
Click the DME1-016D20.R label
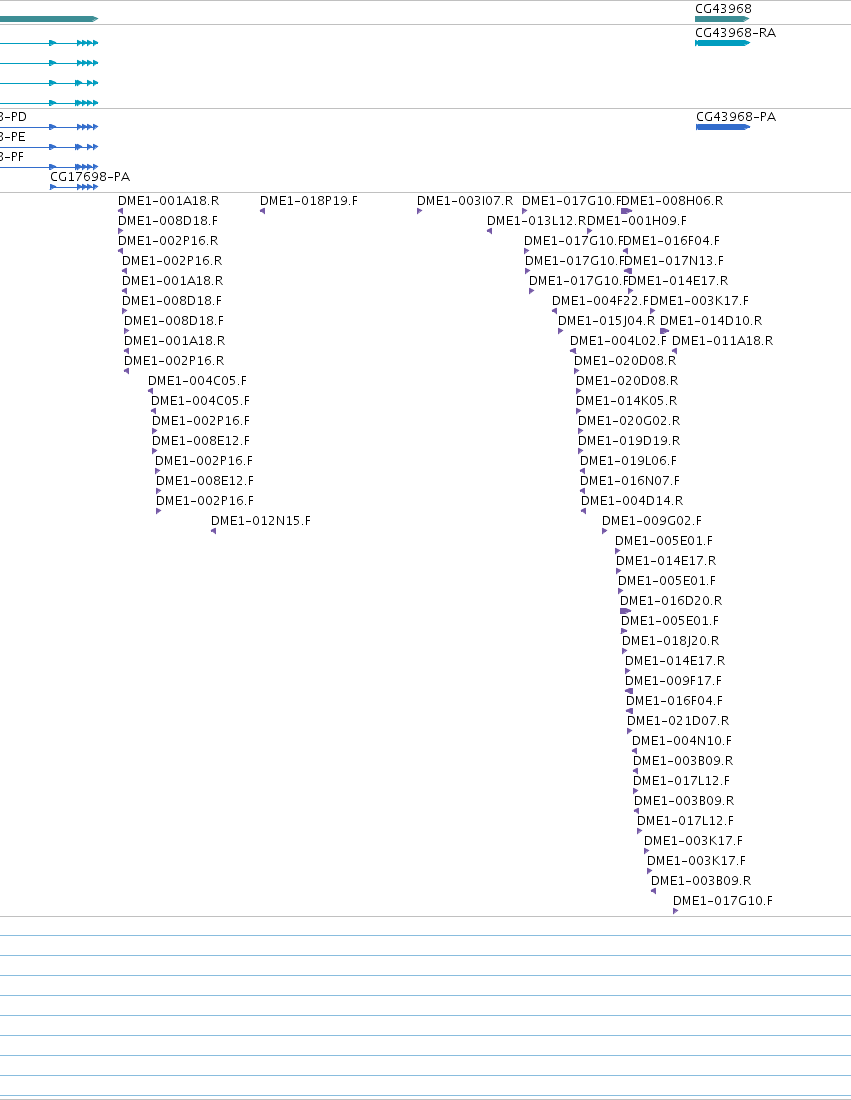point(671,601)
